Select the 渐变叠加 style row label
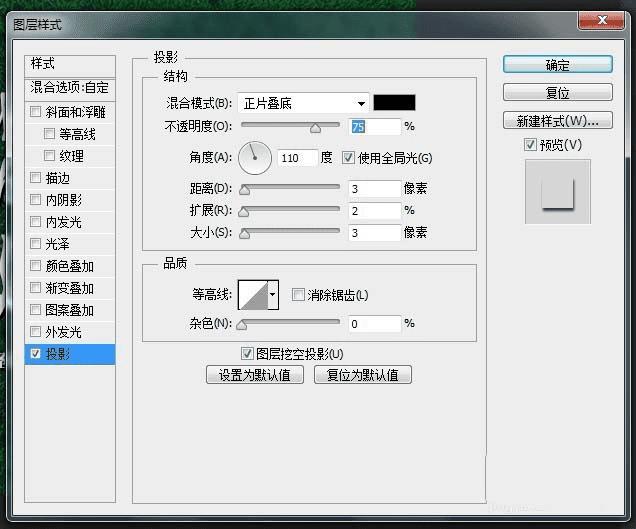This screenshot has width=636, height=529. tap(70, 288)
